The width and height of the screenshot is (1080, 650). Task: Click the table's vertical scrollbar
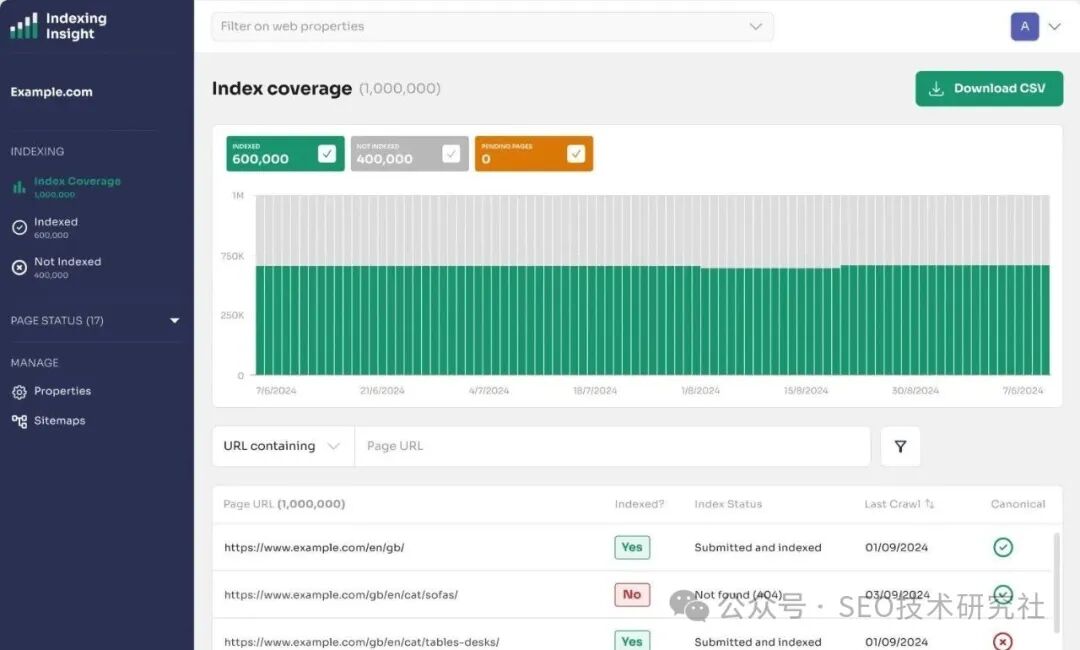click(x=1057, y=580)
